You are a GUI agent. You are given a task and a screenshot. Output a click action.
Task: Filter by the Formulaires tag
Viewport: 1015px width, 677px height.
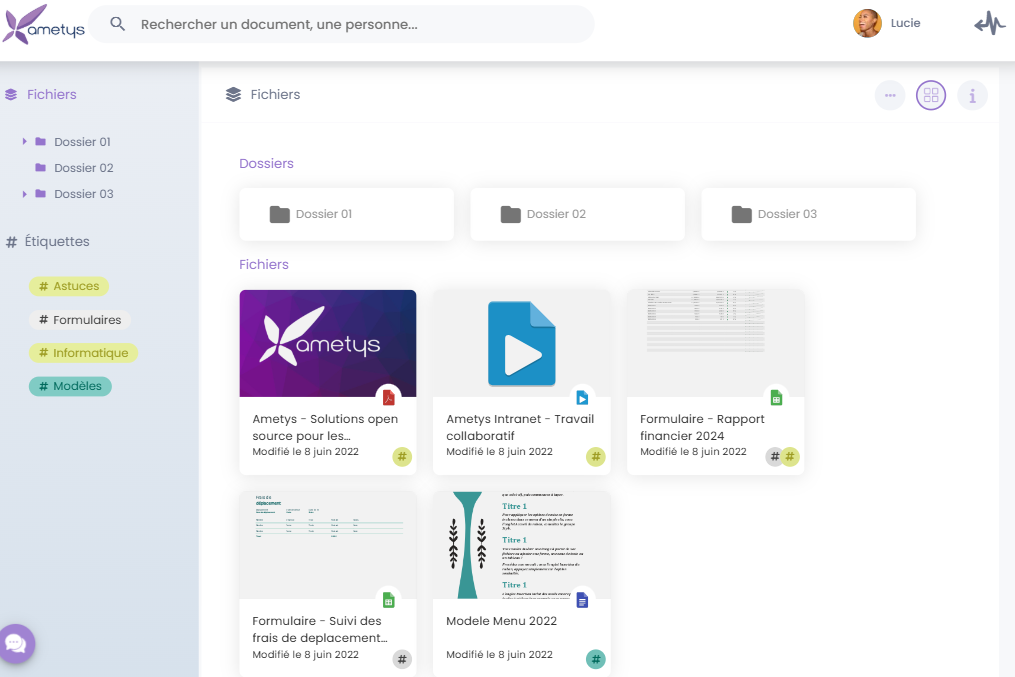click(80, 320)
